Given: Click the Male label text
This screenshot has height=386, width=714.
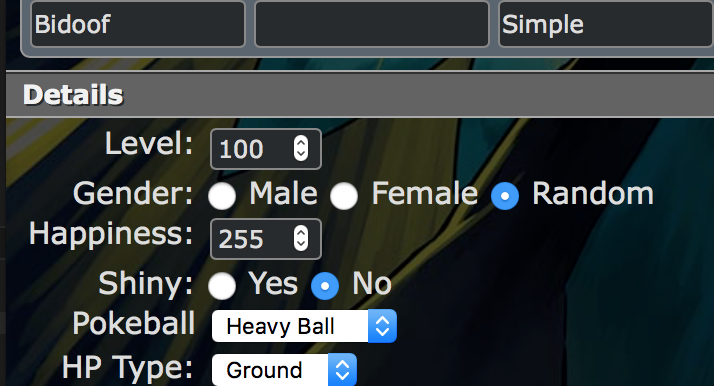Looking at the screenshot, I should [283, 193].
